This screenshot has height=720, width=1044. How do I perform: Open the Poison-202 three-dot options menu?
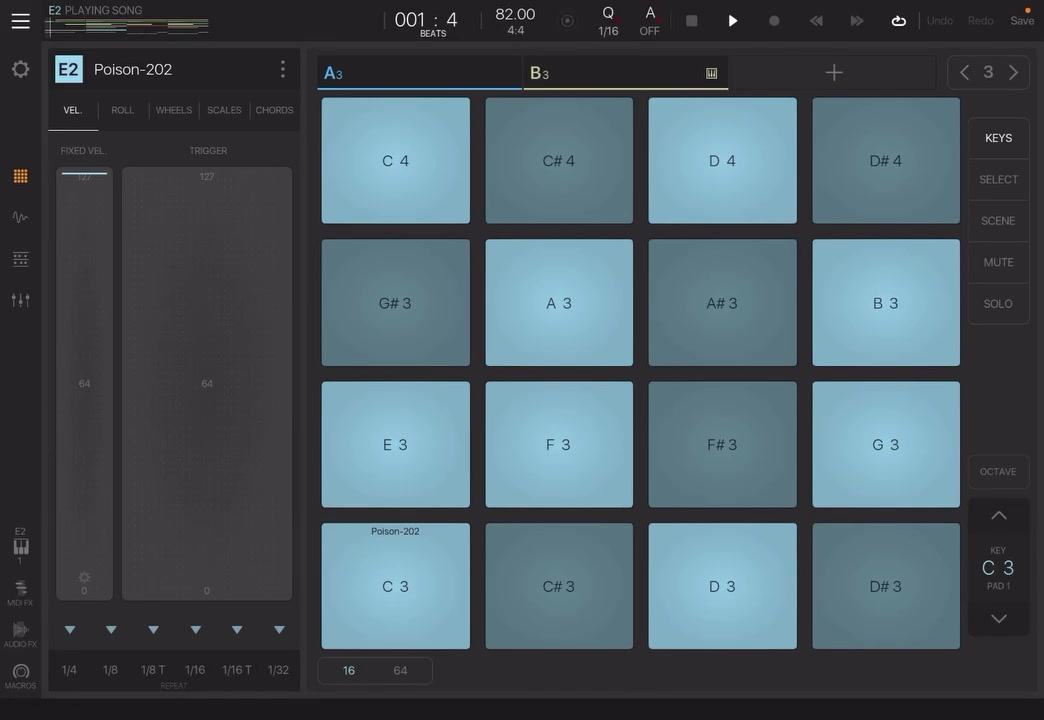coord(283,69)
